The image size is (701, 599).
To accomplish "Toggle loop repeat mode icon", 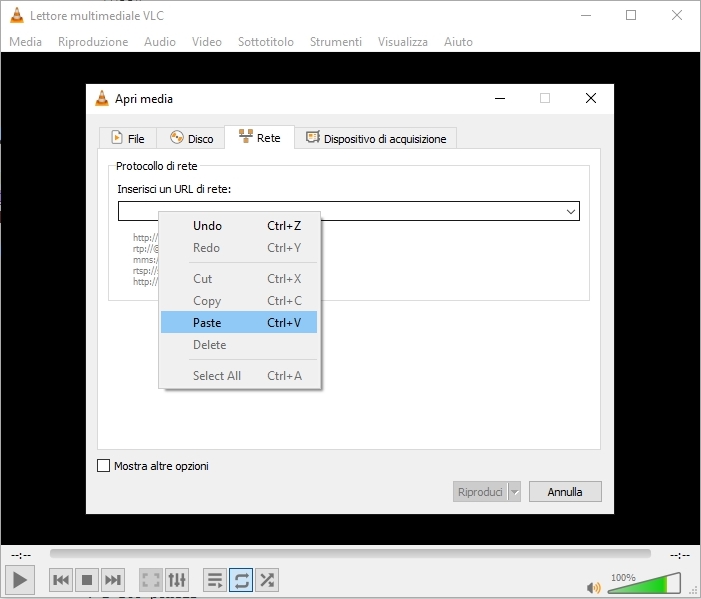I will tap(241, 580).
